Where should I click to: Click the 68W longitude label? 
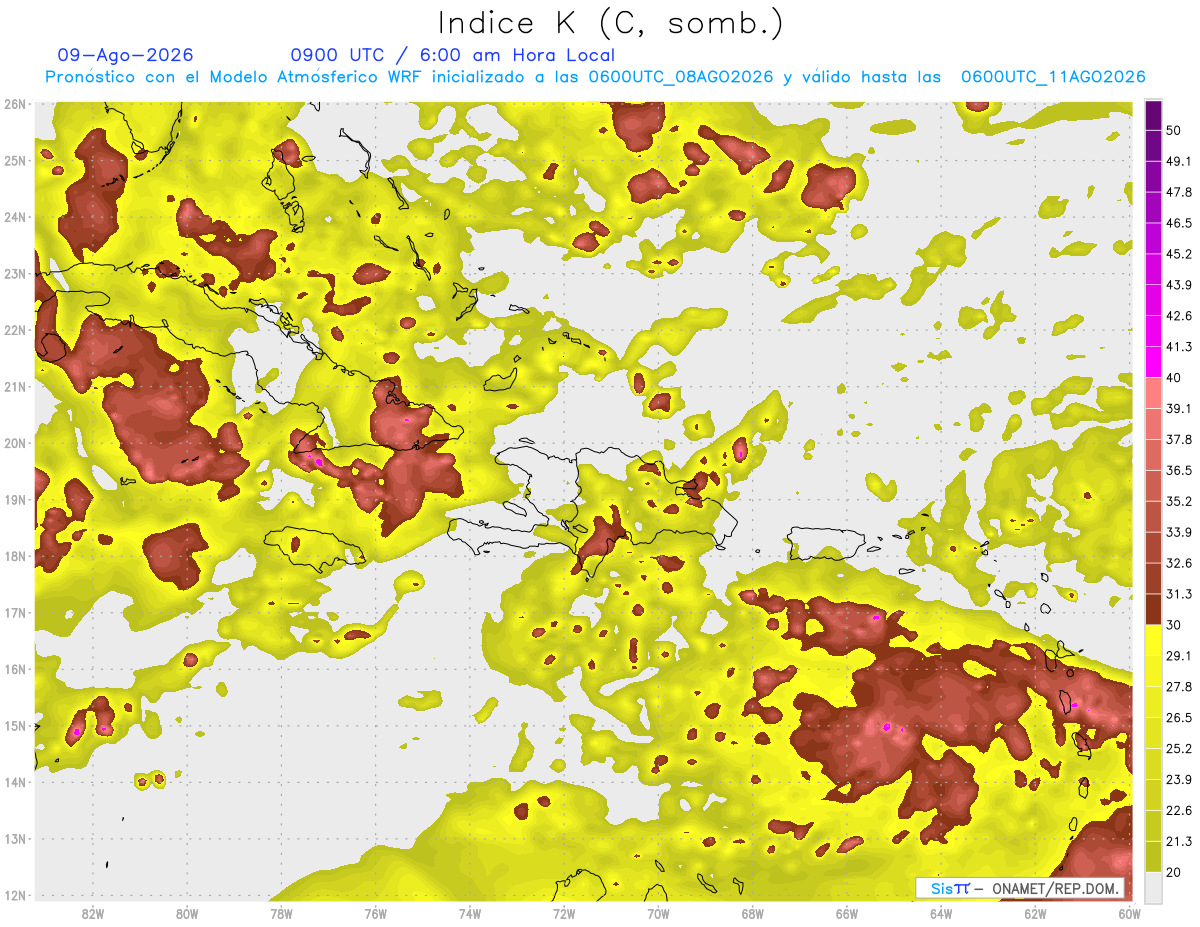753,914
